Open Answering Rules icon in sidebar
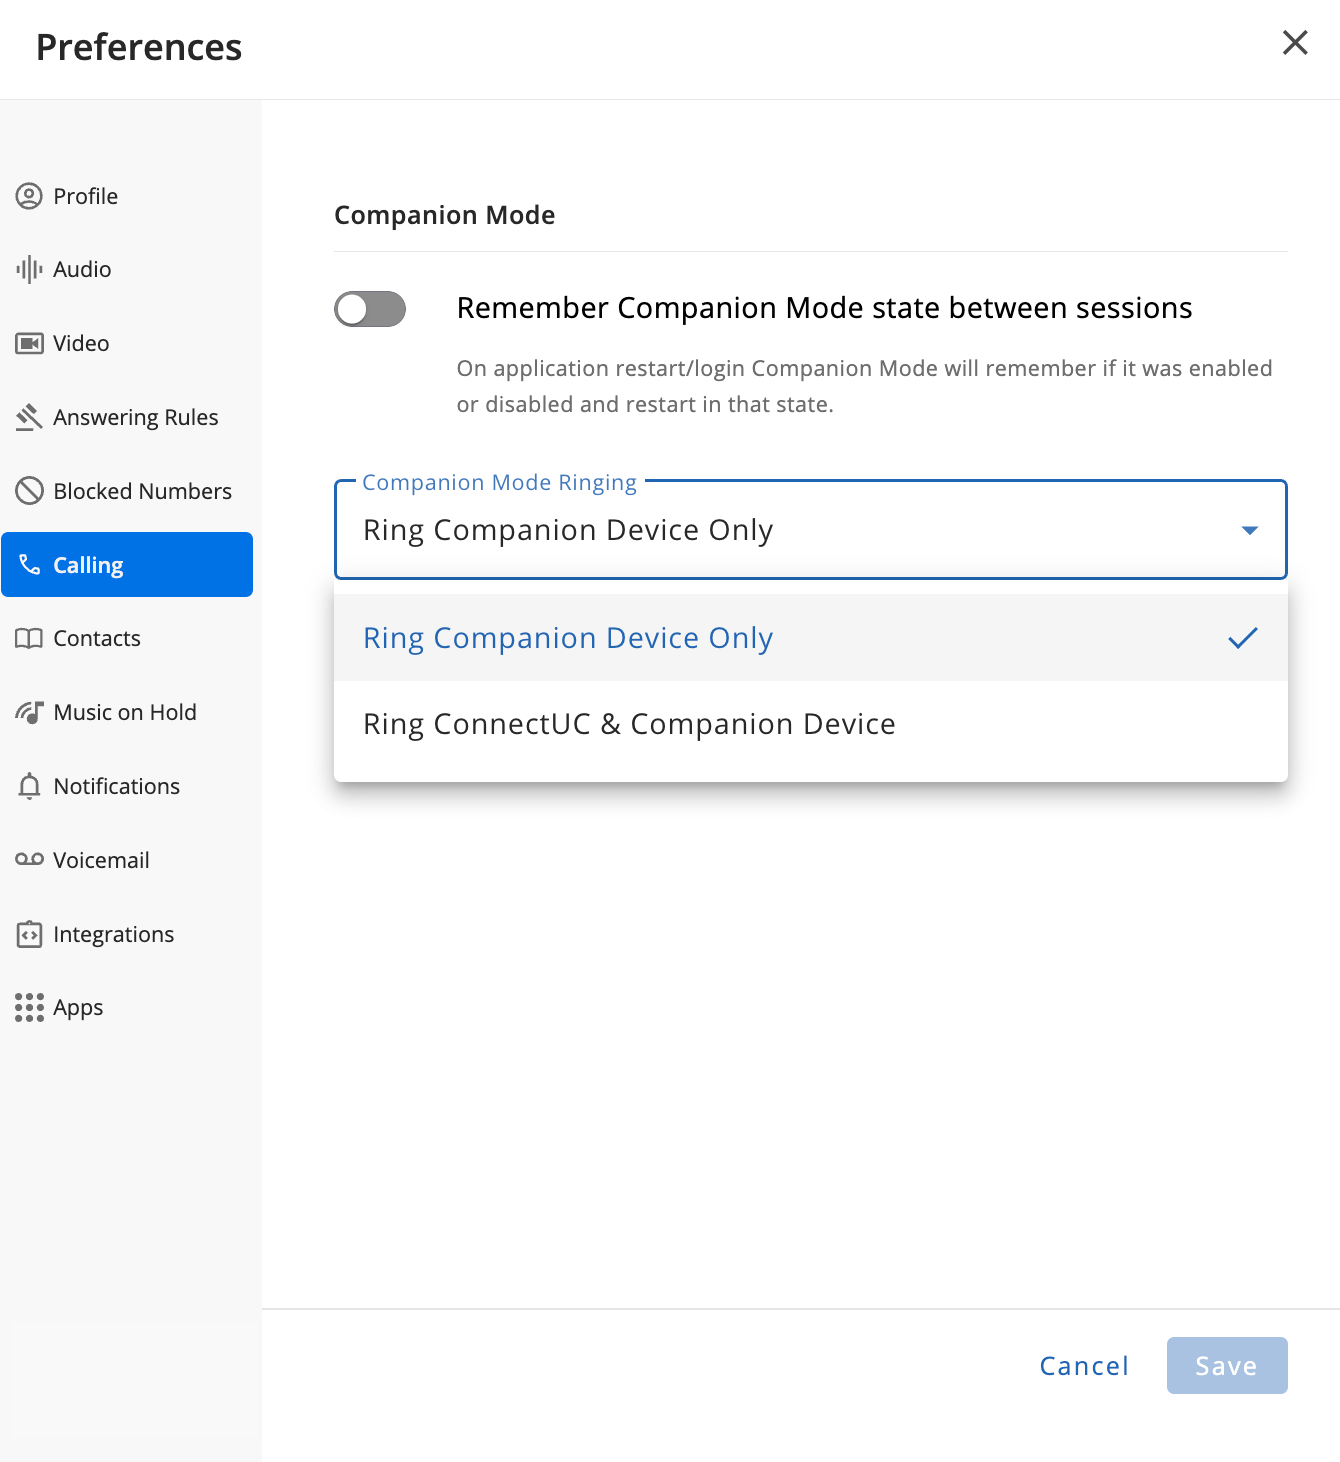Viewport: 1340px width, 1462px height. pyautogui.click(x=29, y=417)
